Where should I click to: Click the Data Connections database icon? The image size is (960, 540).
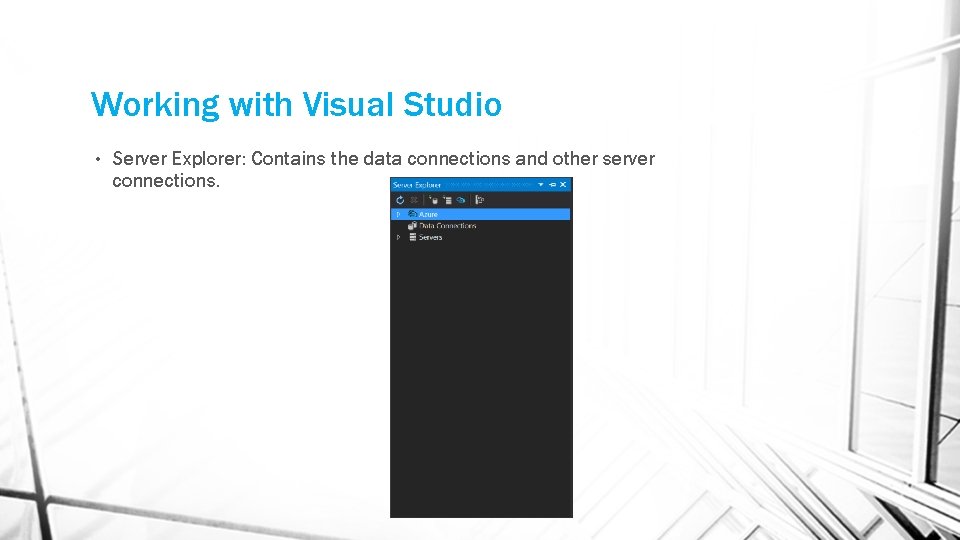pyautogui.click(x=413, y=226)
